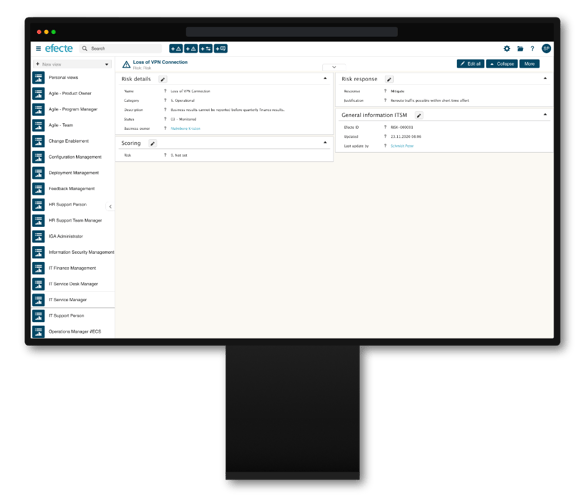Click the first quick-create toolbar button
This screenshot has width=585, height=497.
click(x=176, y=49)
